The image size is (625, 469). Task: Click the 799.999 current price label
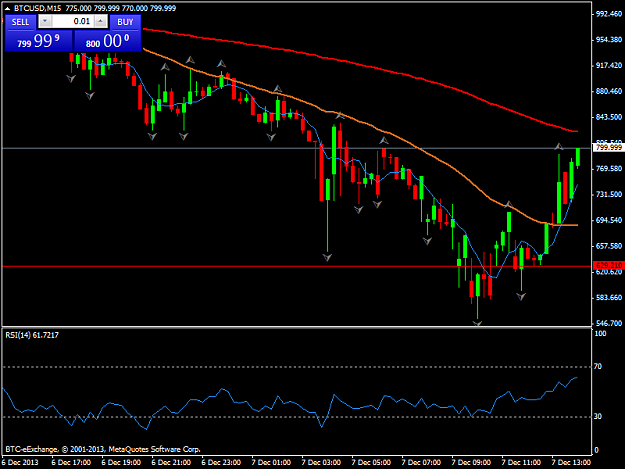click(608, 148)
